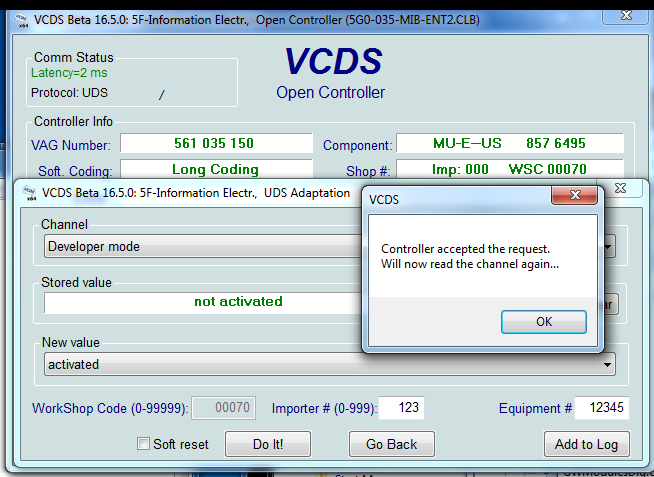This screenshot has width=654, height=477.
Task: Click Add to Log button
Action: (586, 444)
